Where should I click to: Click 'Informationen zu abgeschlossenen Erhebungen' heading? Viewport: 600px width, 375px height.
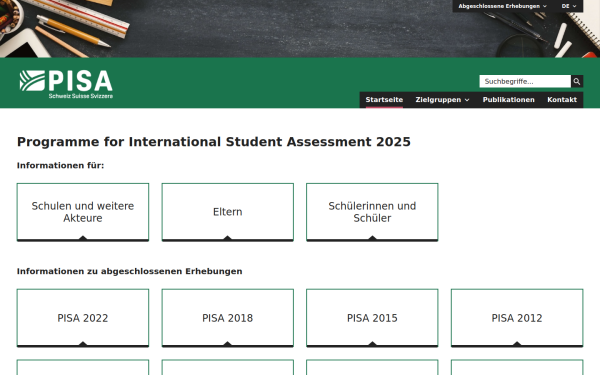129,271
